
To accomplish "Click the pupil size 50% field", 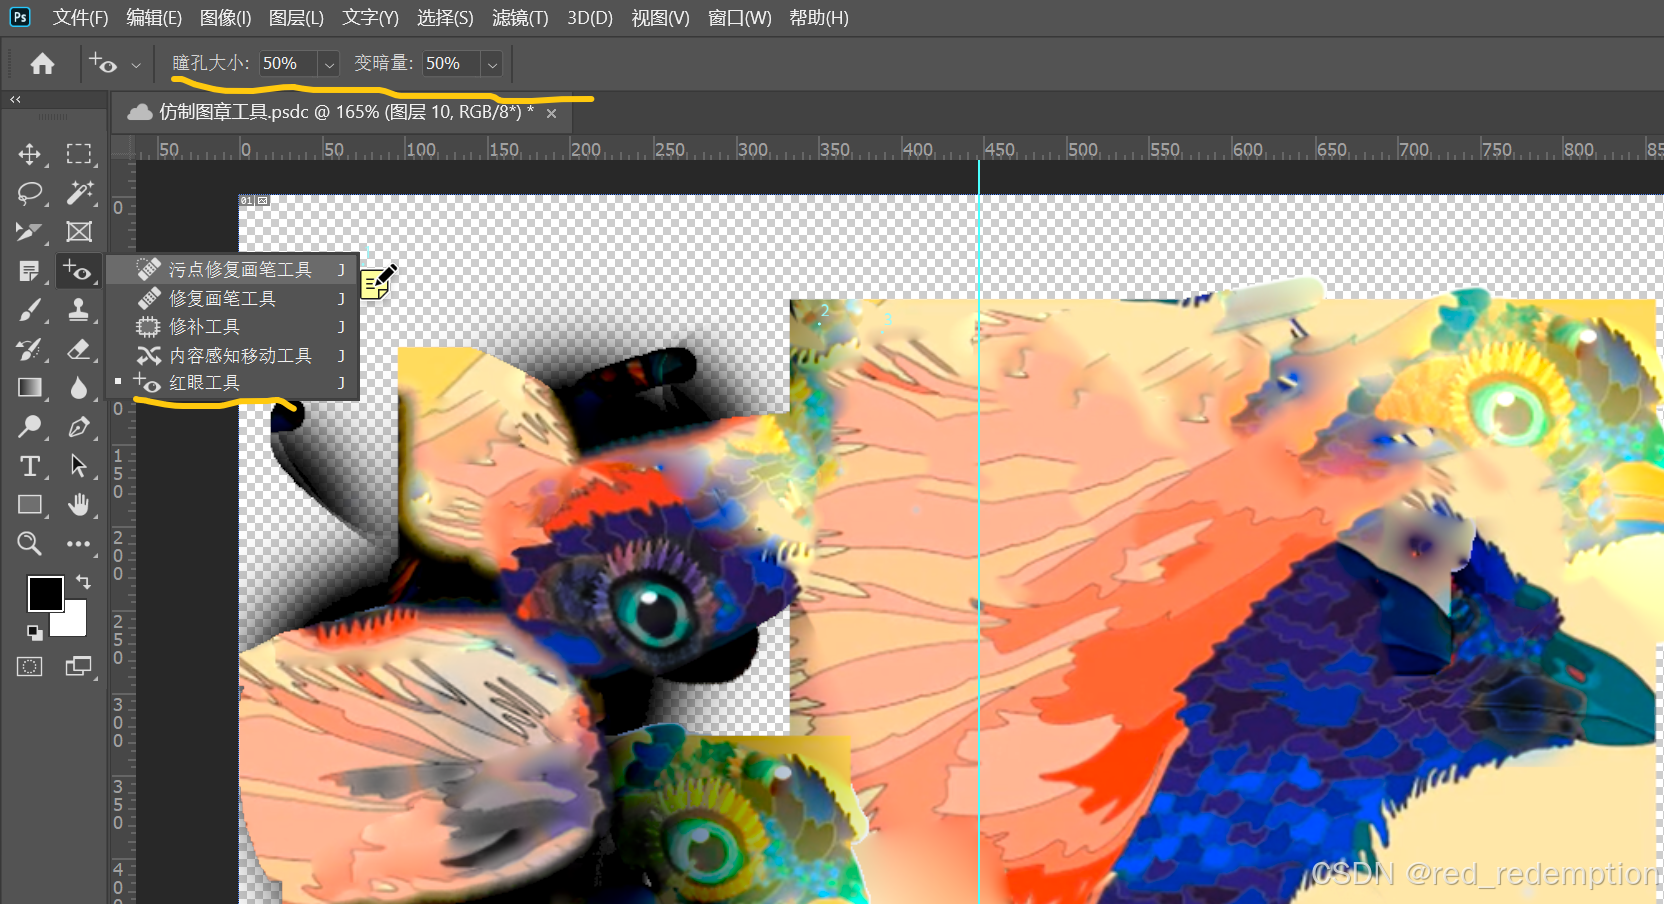I will [288, 64].
